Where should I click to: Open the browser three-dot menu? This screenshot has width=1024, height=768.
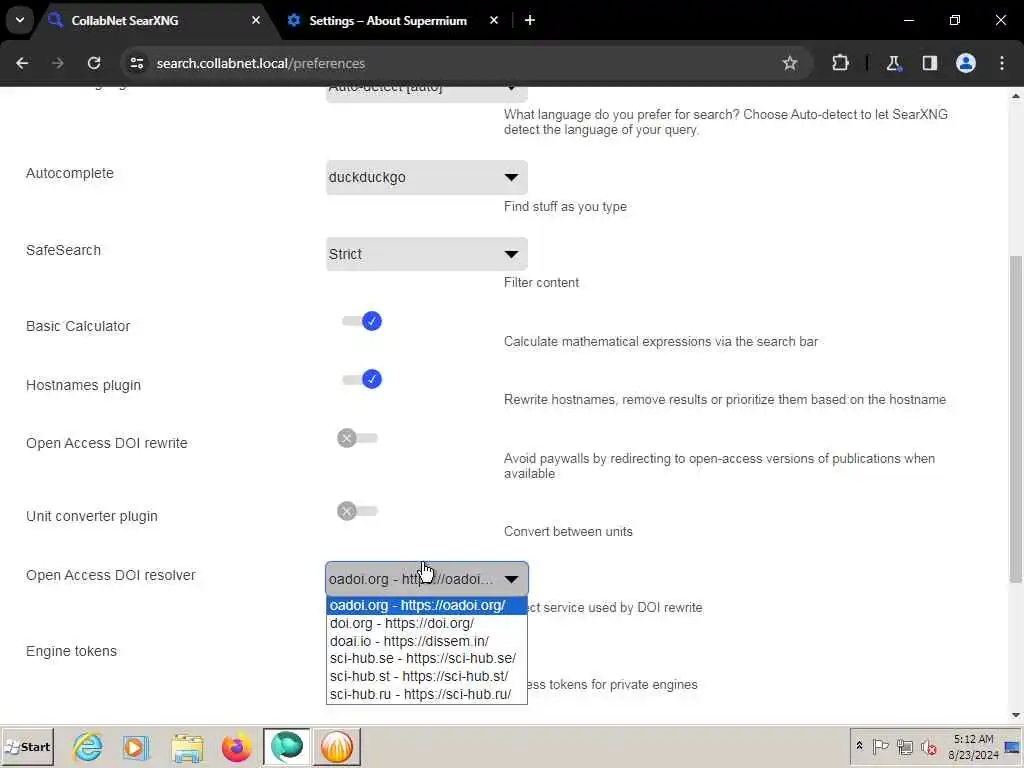[1002, 63]
